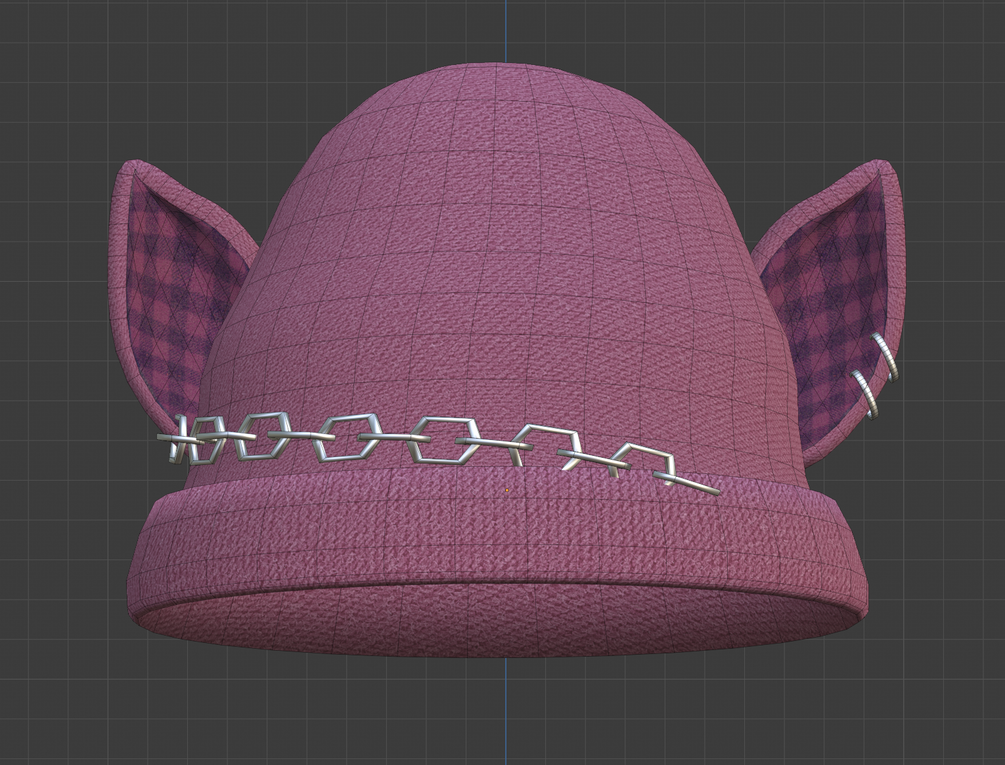The width and height of the screenshot is (1005, 765).
Task: Select the lower silver earring ring
Action: point(865,395)
